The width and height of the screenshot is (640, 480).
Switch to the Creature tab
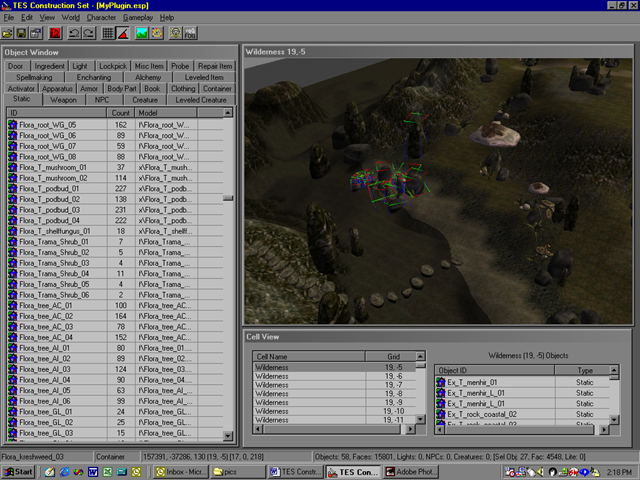click(146, 99)
